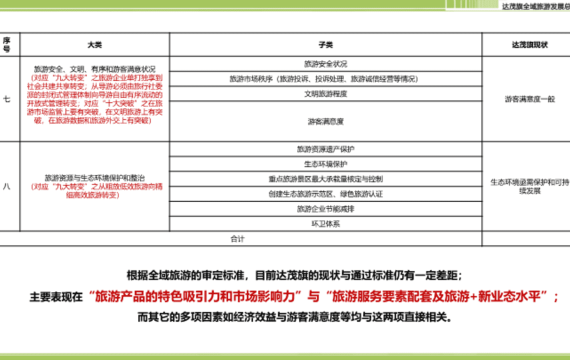The image size is (570, 360).
Task: Click the 旅游资源与生态环境保护和整治 heading
Action: click(x=95, y=178)
